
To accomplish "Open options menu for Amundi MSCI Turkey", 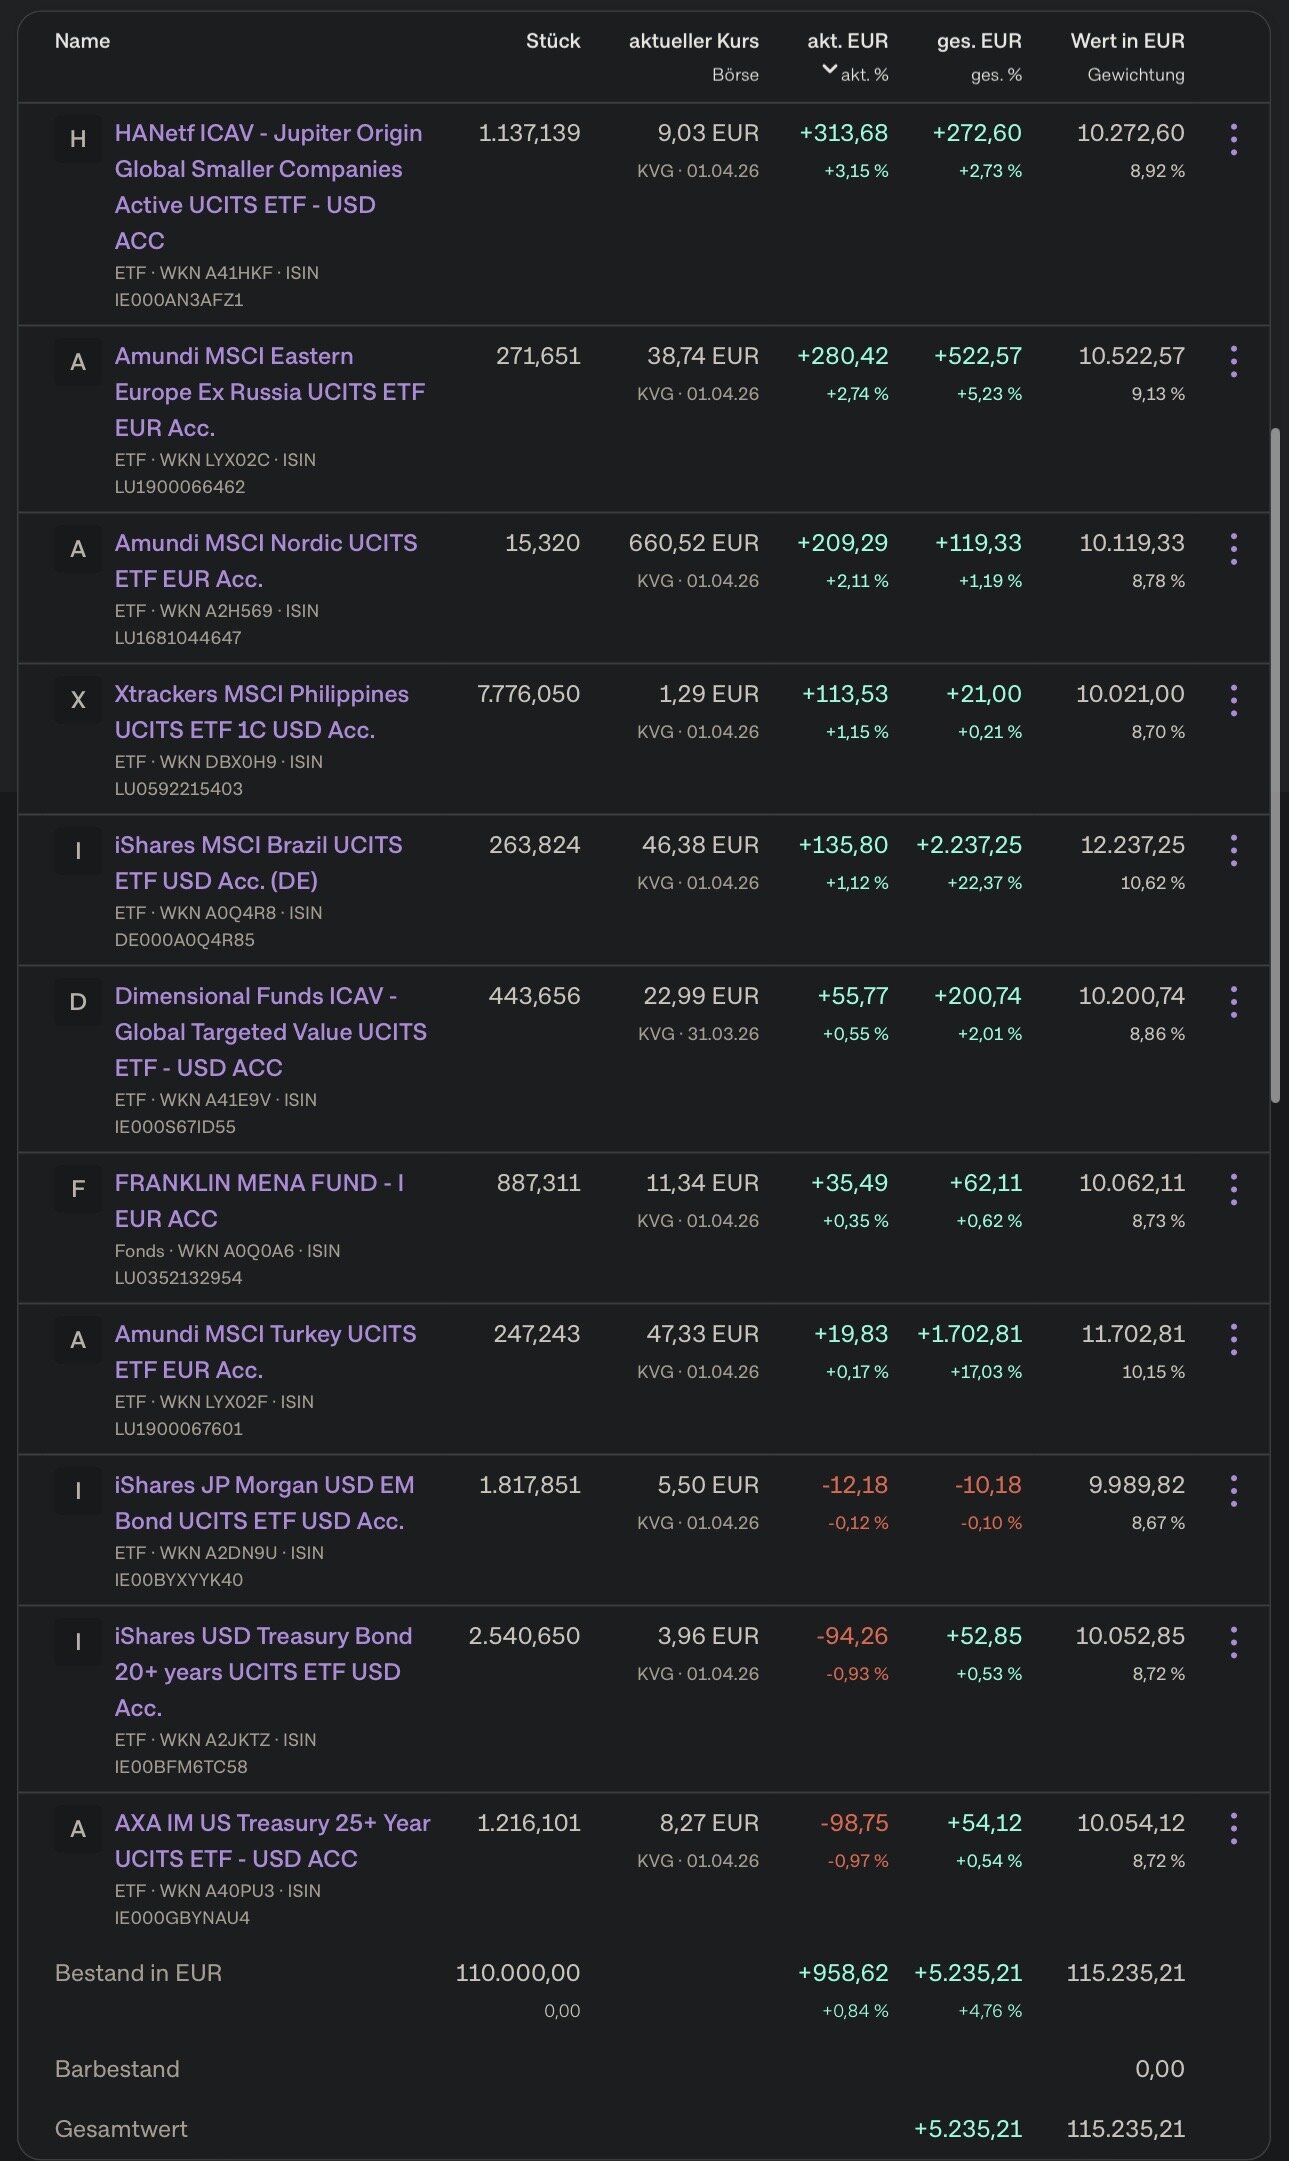I will point(1233,1340).
